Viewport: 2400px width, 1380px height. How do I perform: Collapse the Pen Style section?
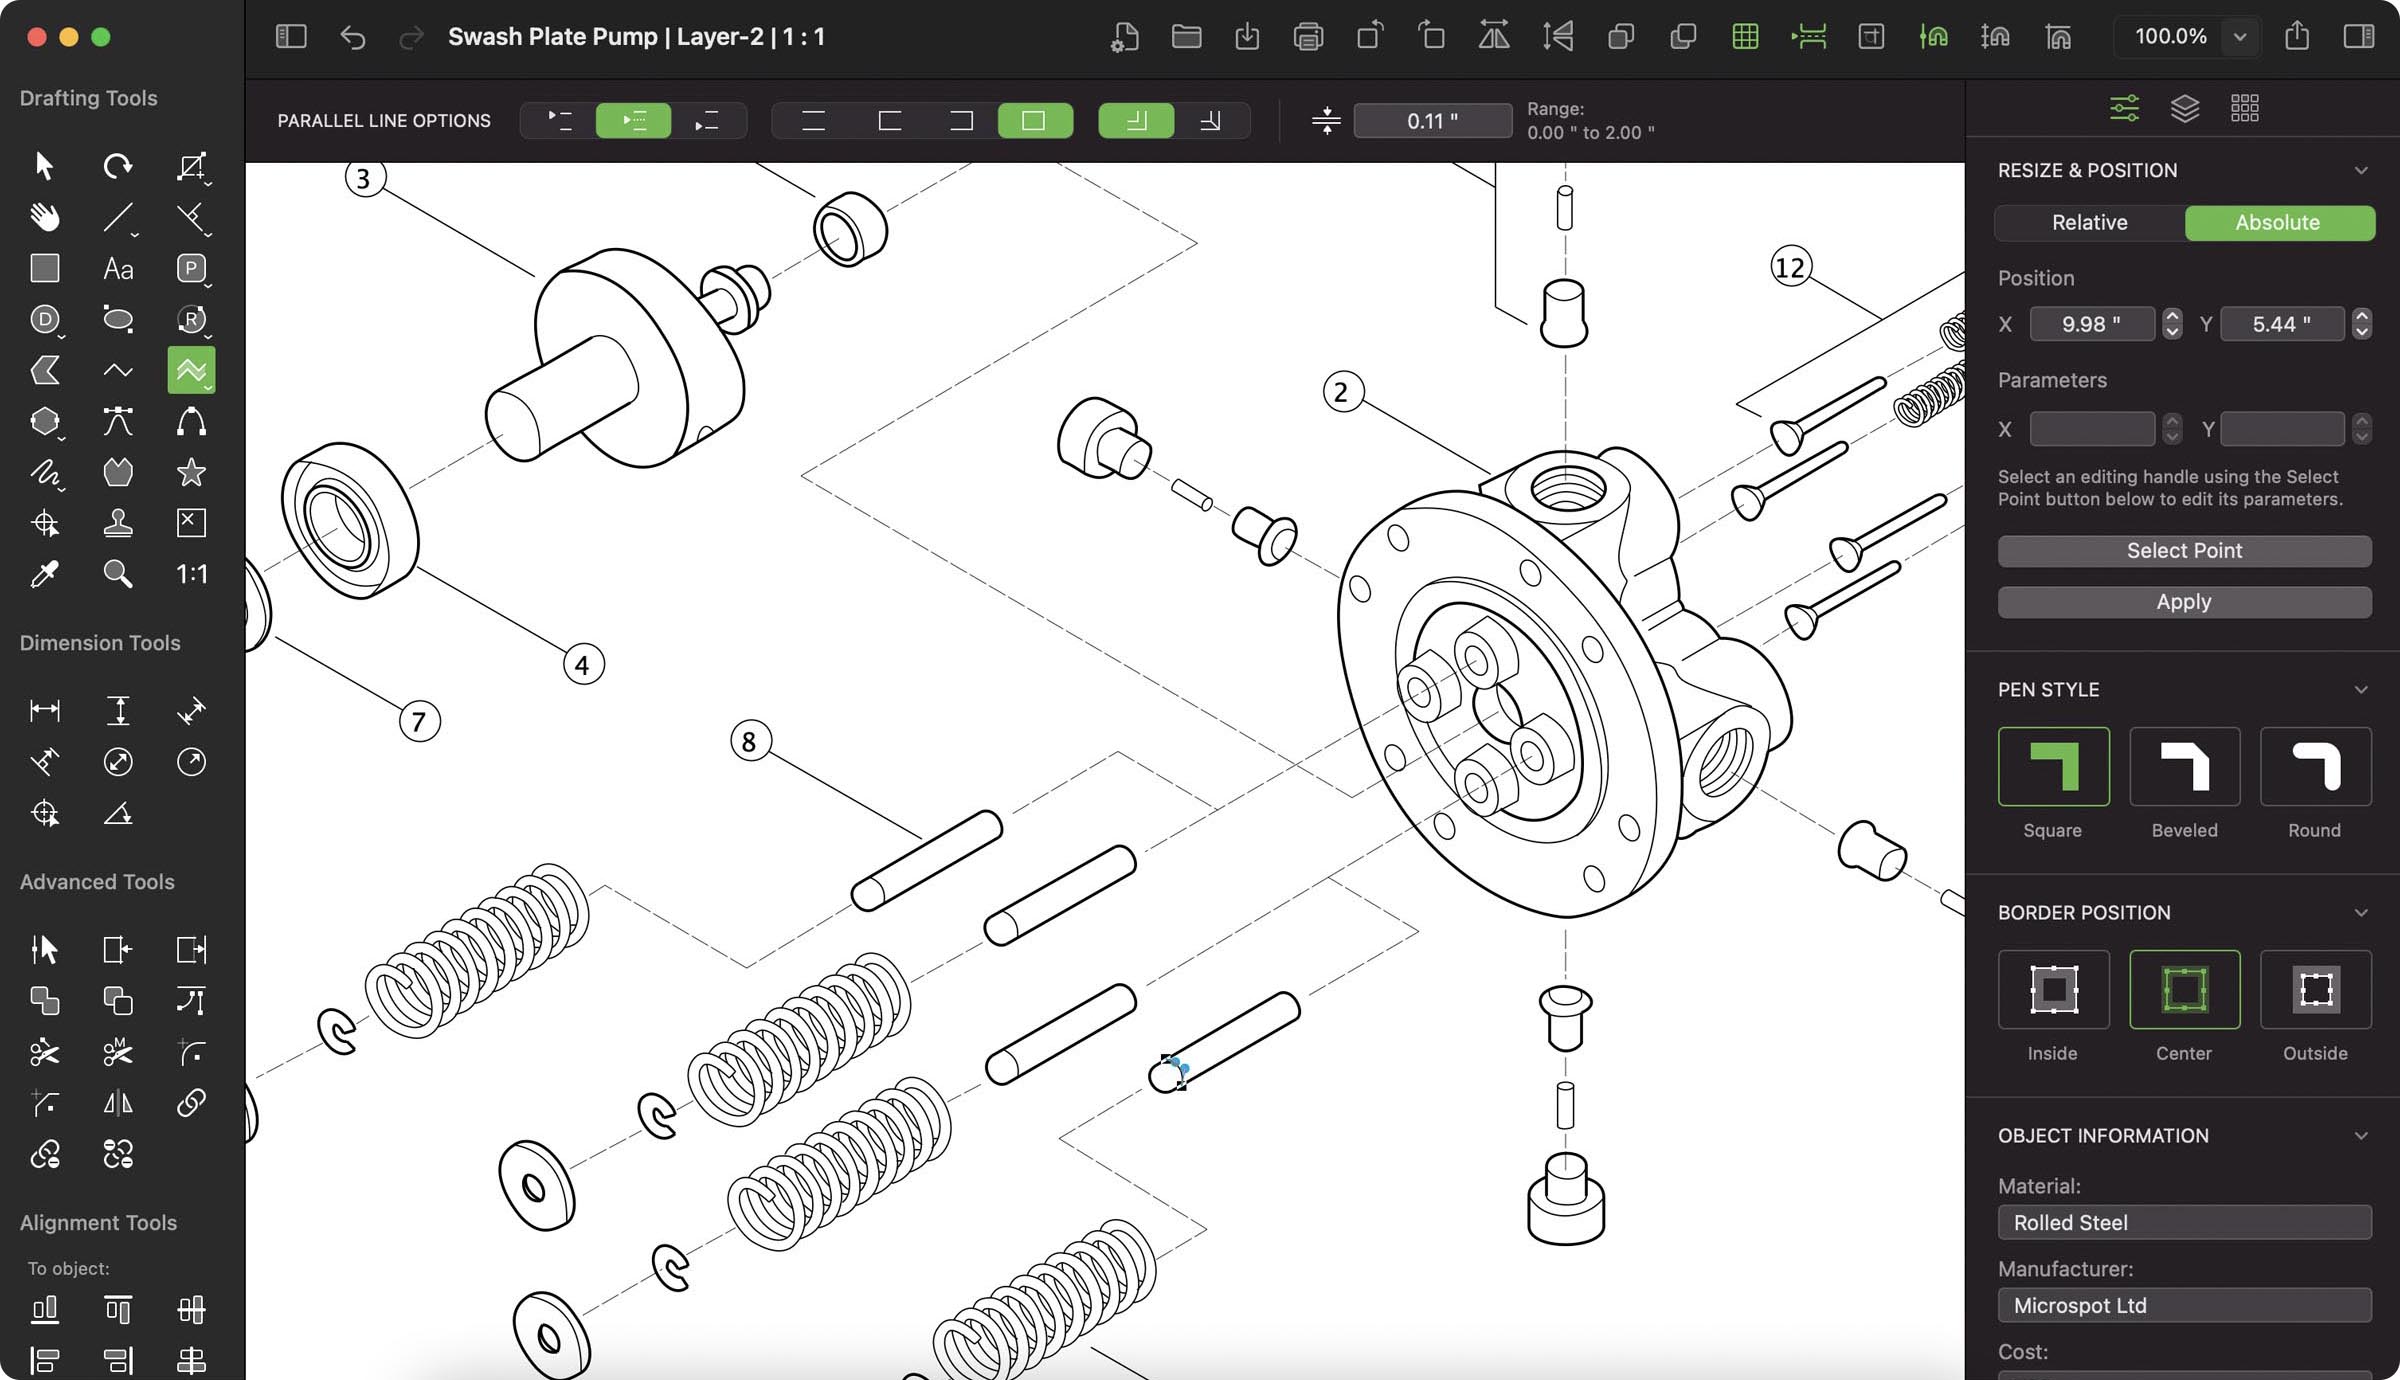(x=2361, y=690)
